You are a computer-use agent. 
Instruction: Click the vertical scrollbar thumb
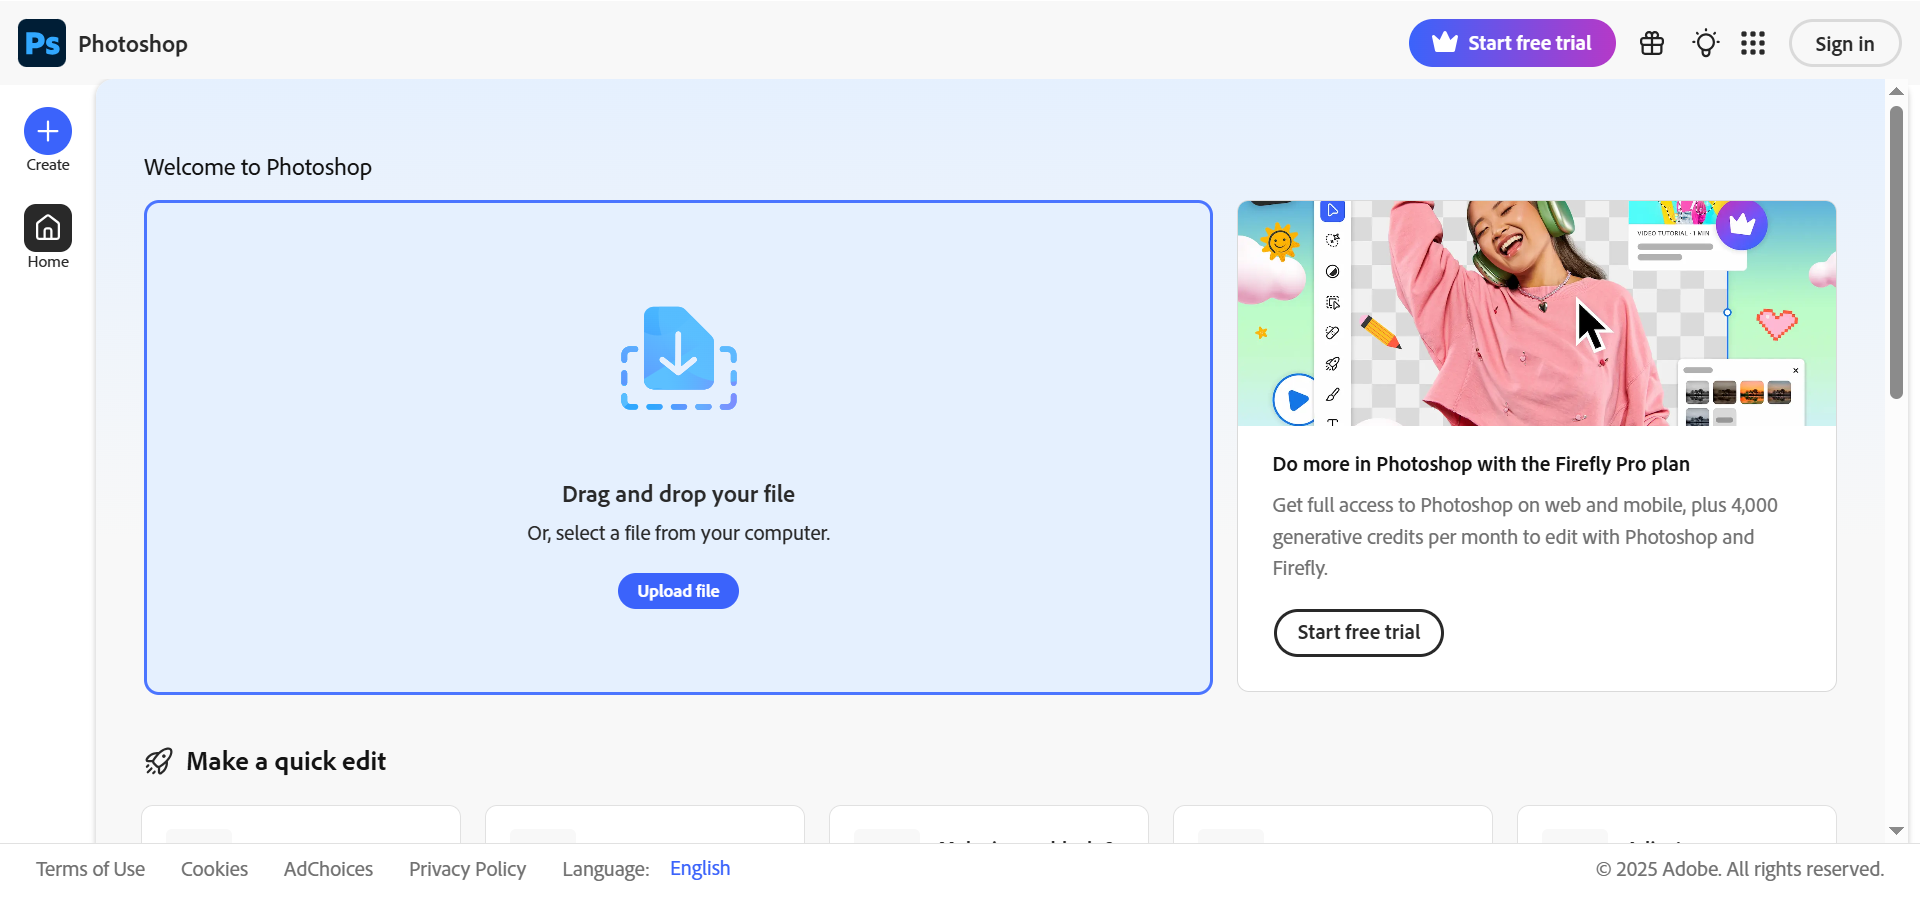coord(1896,252)
